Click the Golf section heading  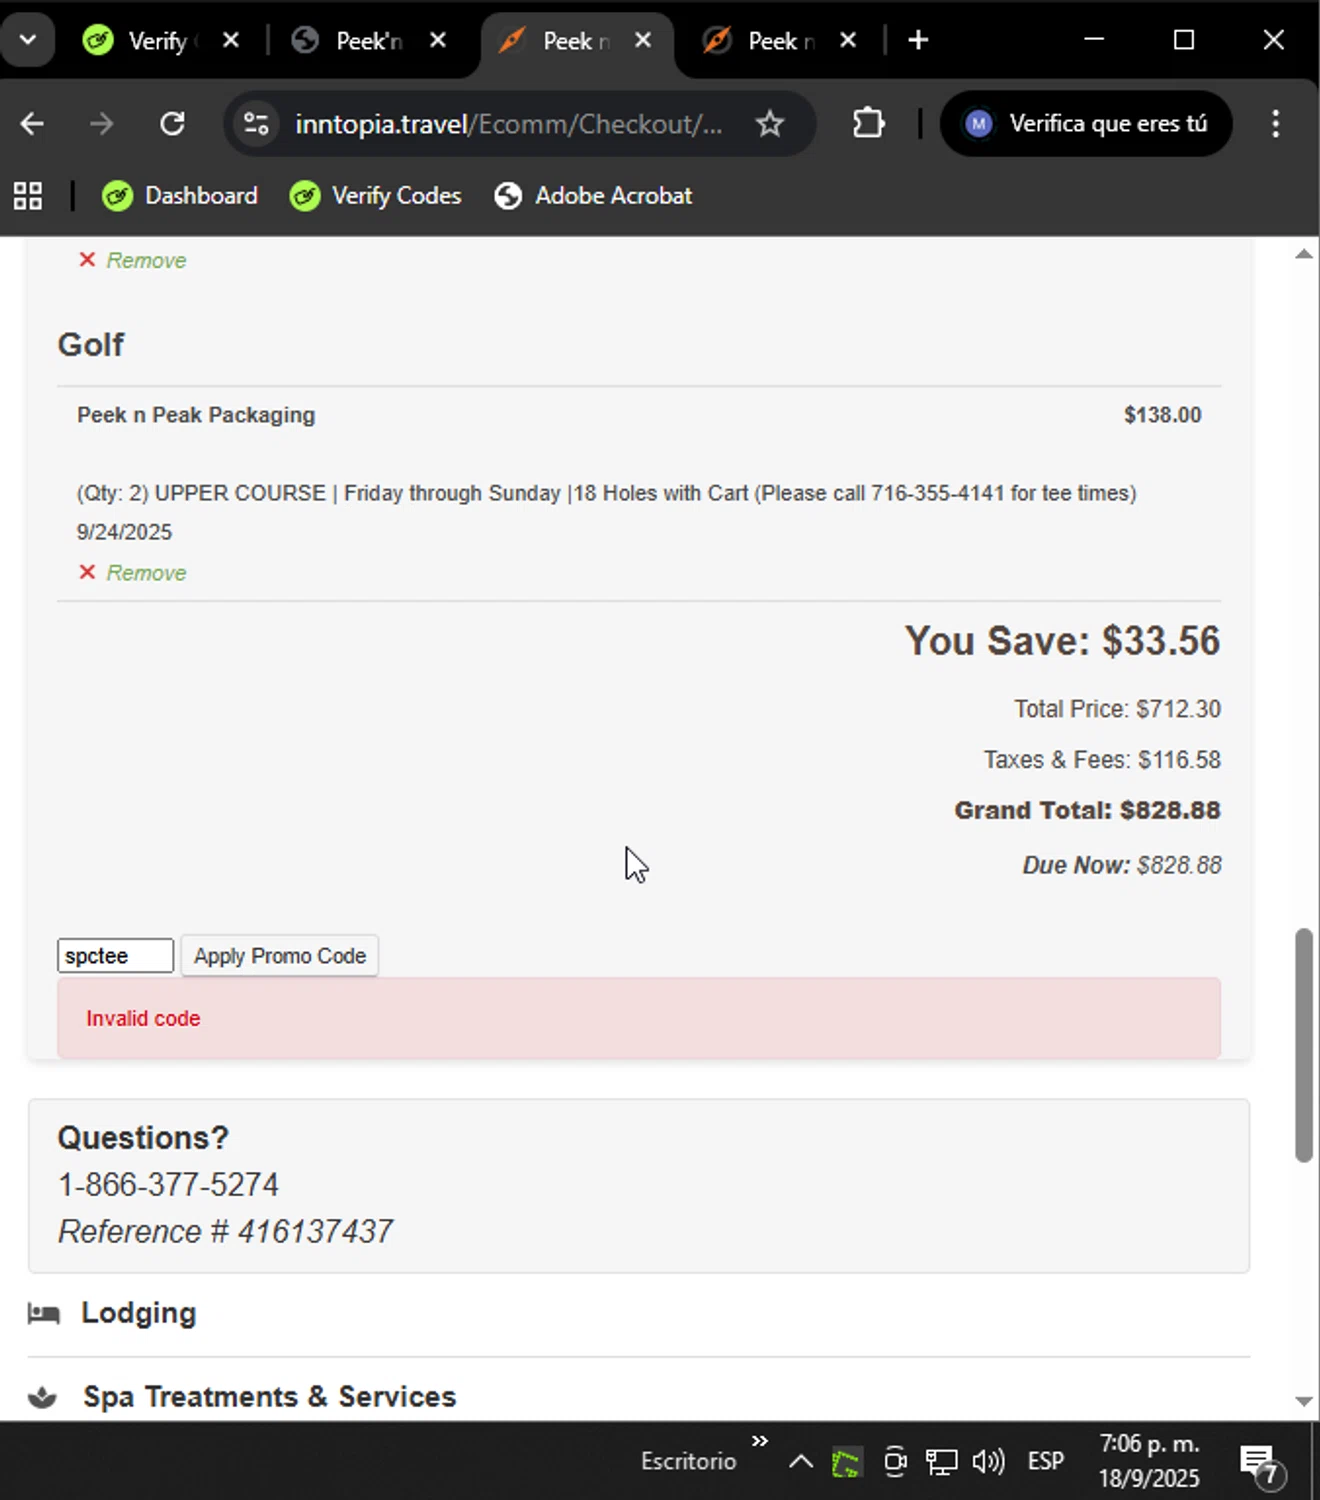click(x=91, y=344)
